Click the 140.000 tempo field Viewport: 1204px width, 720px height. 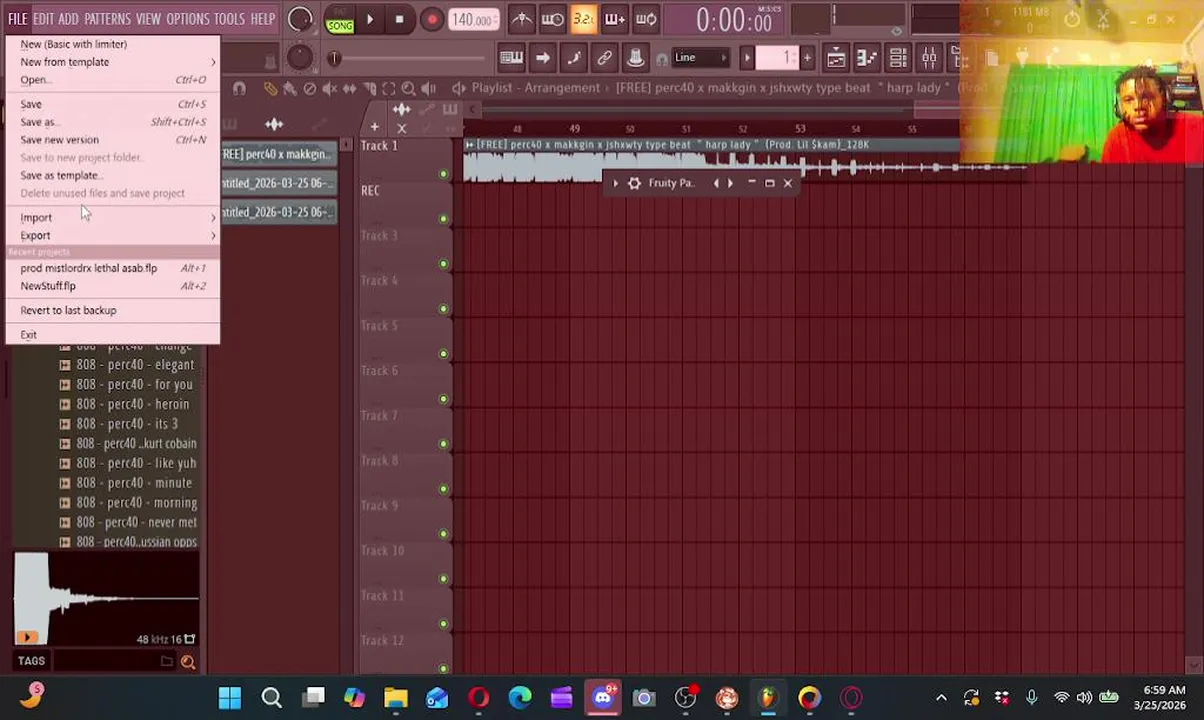(x=472, y=20)
